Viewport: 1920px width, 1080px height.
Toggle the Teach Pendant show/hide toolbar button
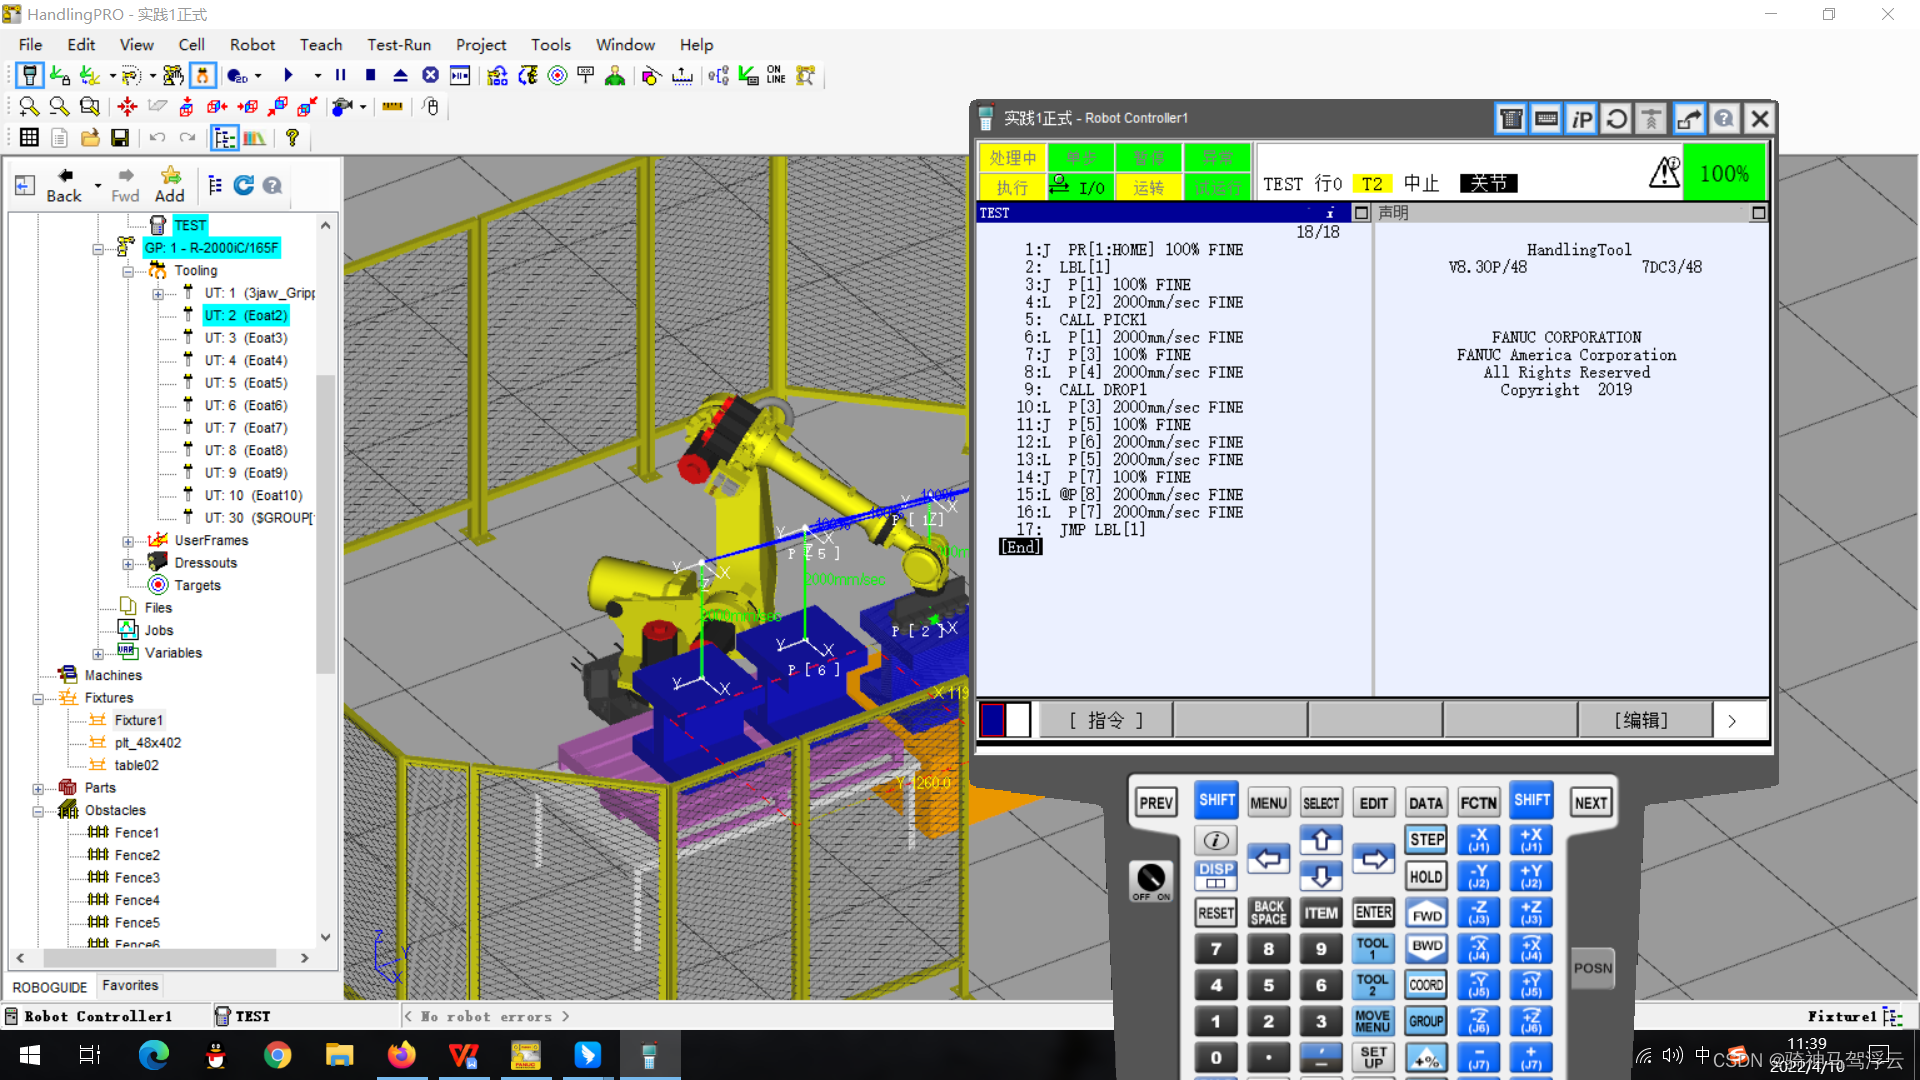(x=29, y=75)
